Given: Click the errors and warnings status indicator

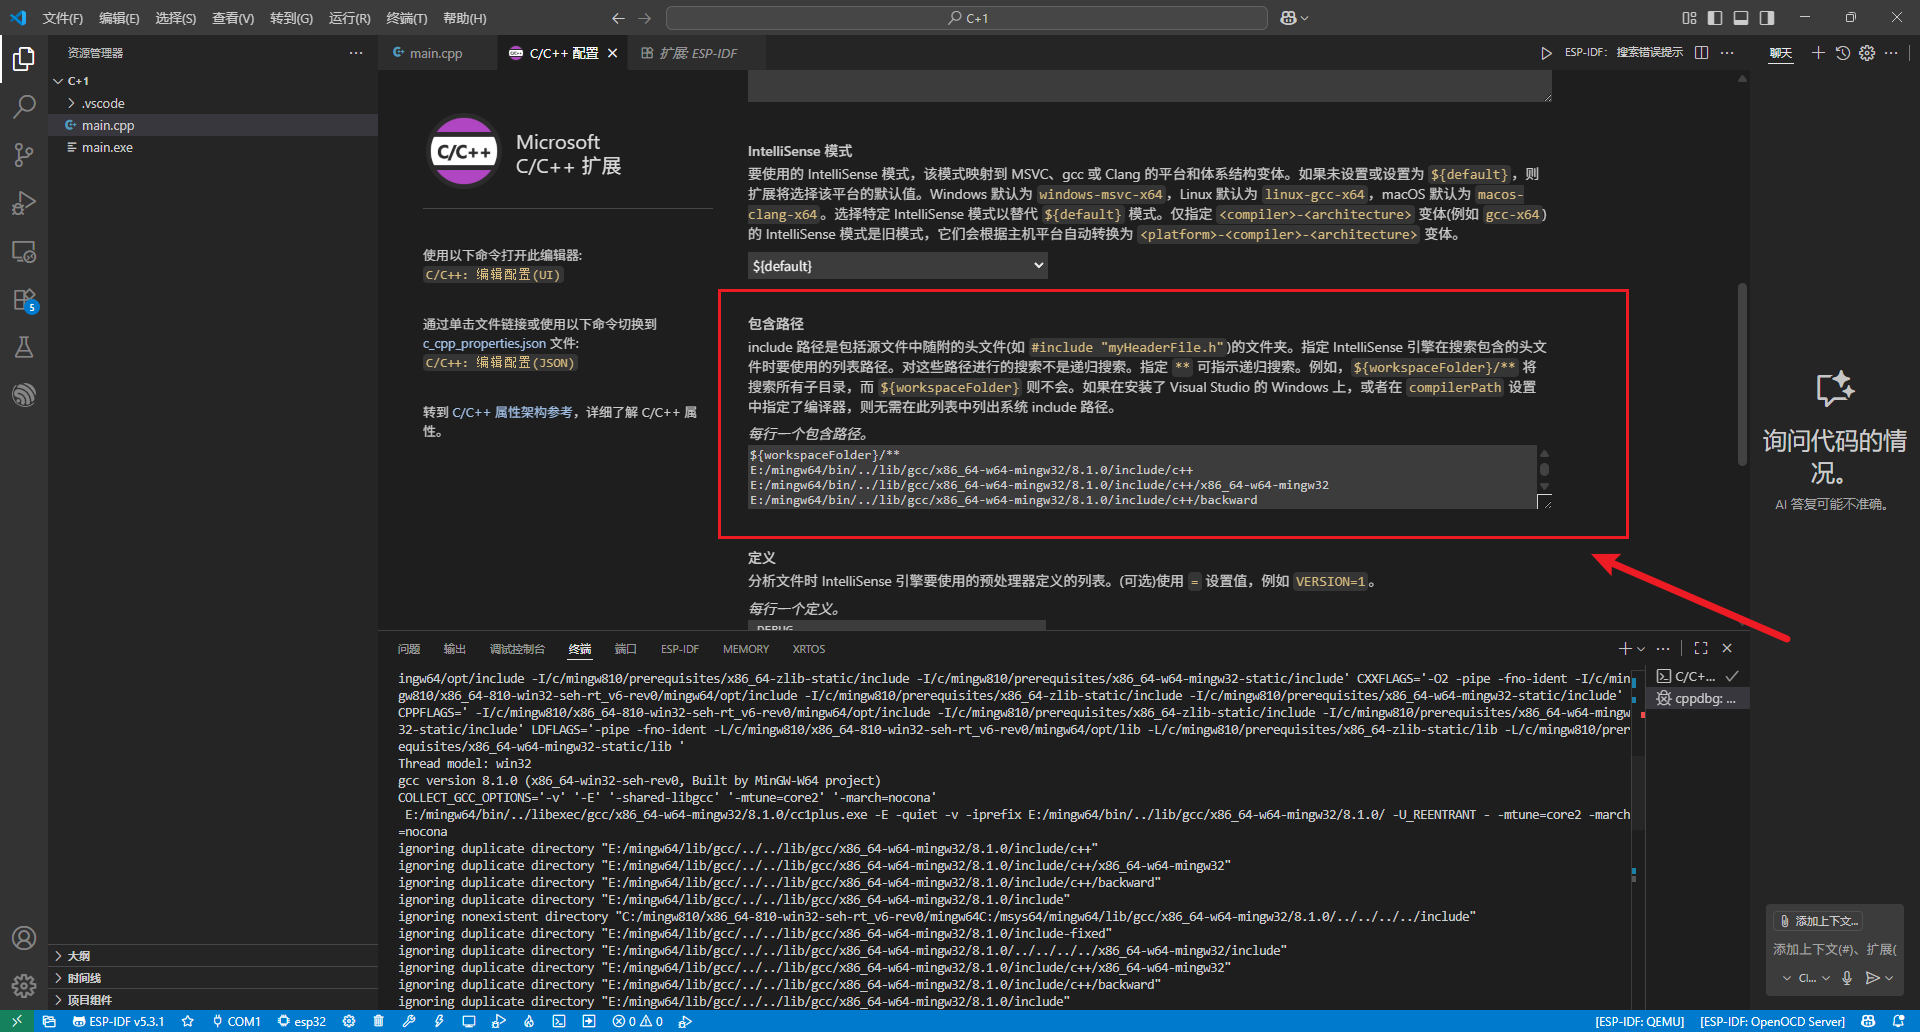Looking at the screenshot, I should coord(638,1021).
